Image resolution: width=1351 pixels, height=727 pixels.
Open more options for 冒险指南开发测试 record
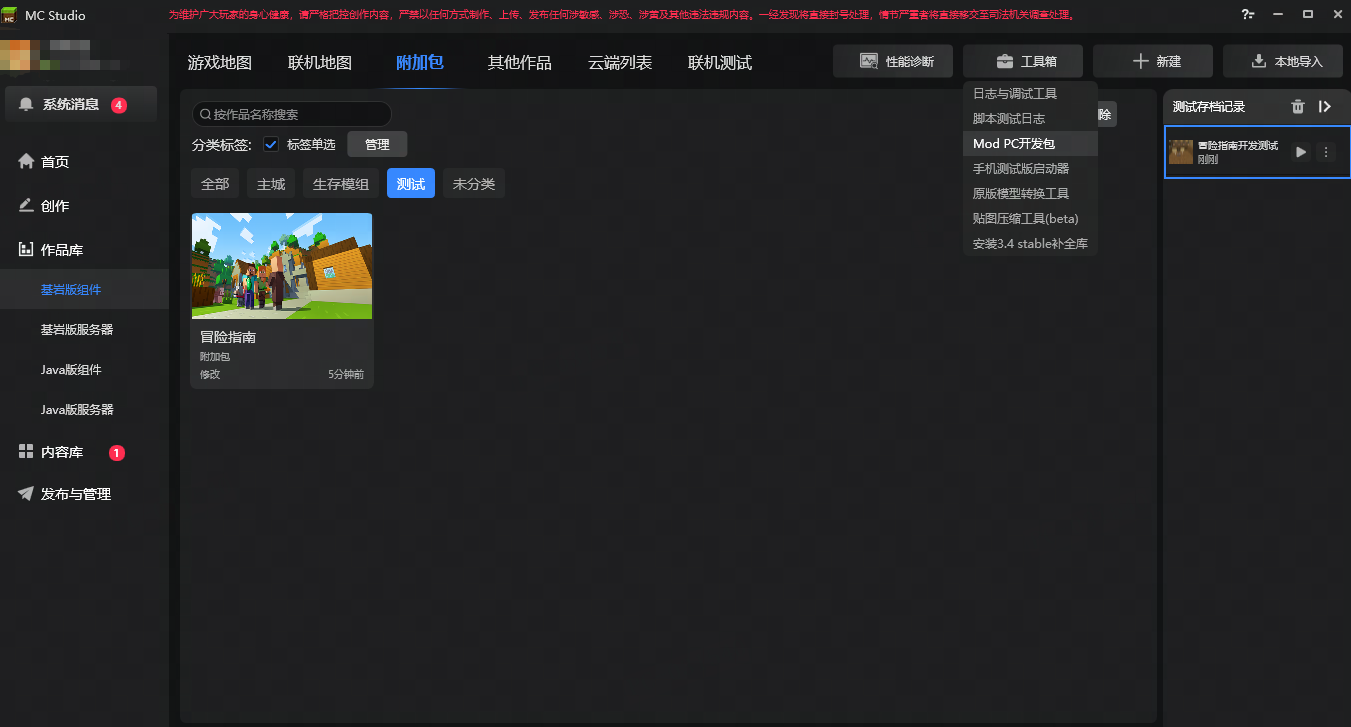click(x=1326, y=152)
